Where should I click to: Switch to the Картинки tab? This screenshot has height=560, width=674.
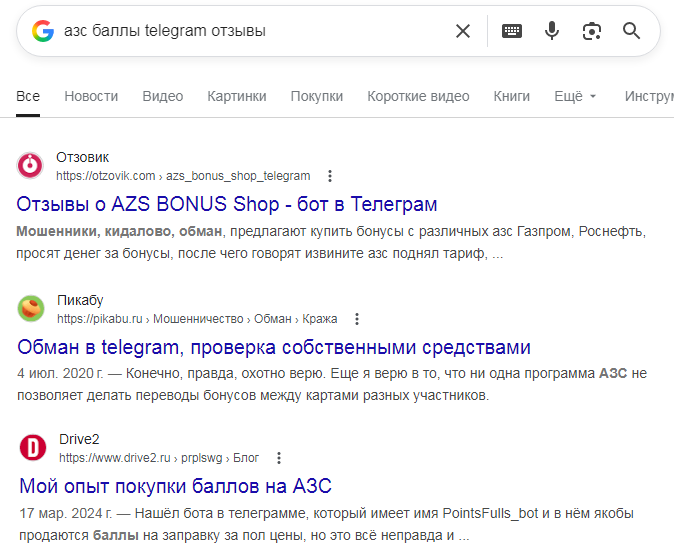point(237,96)
